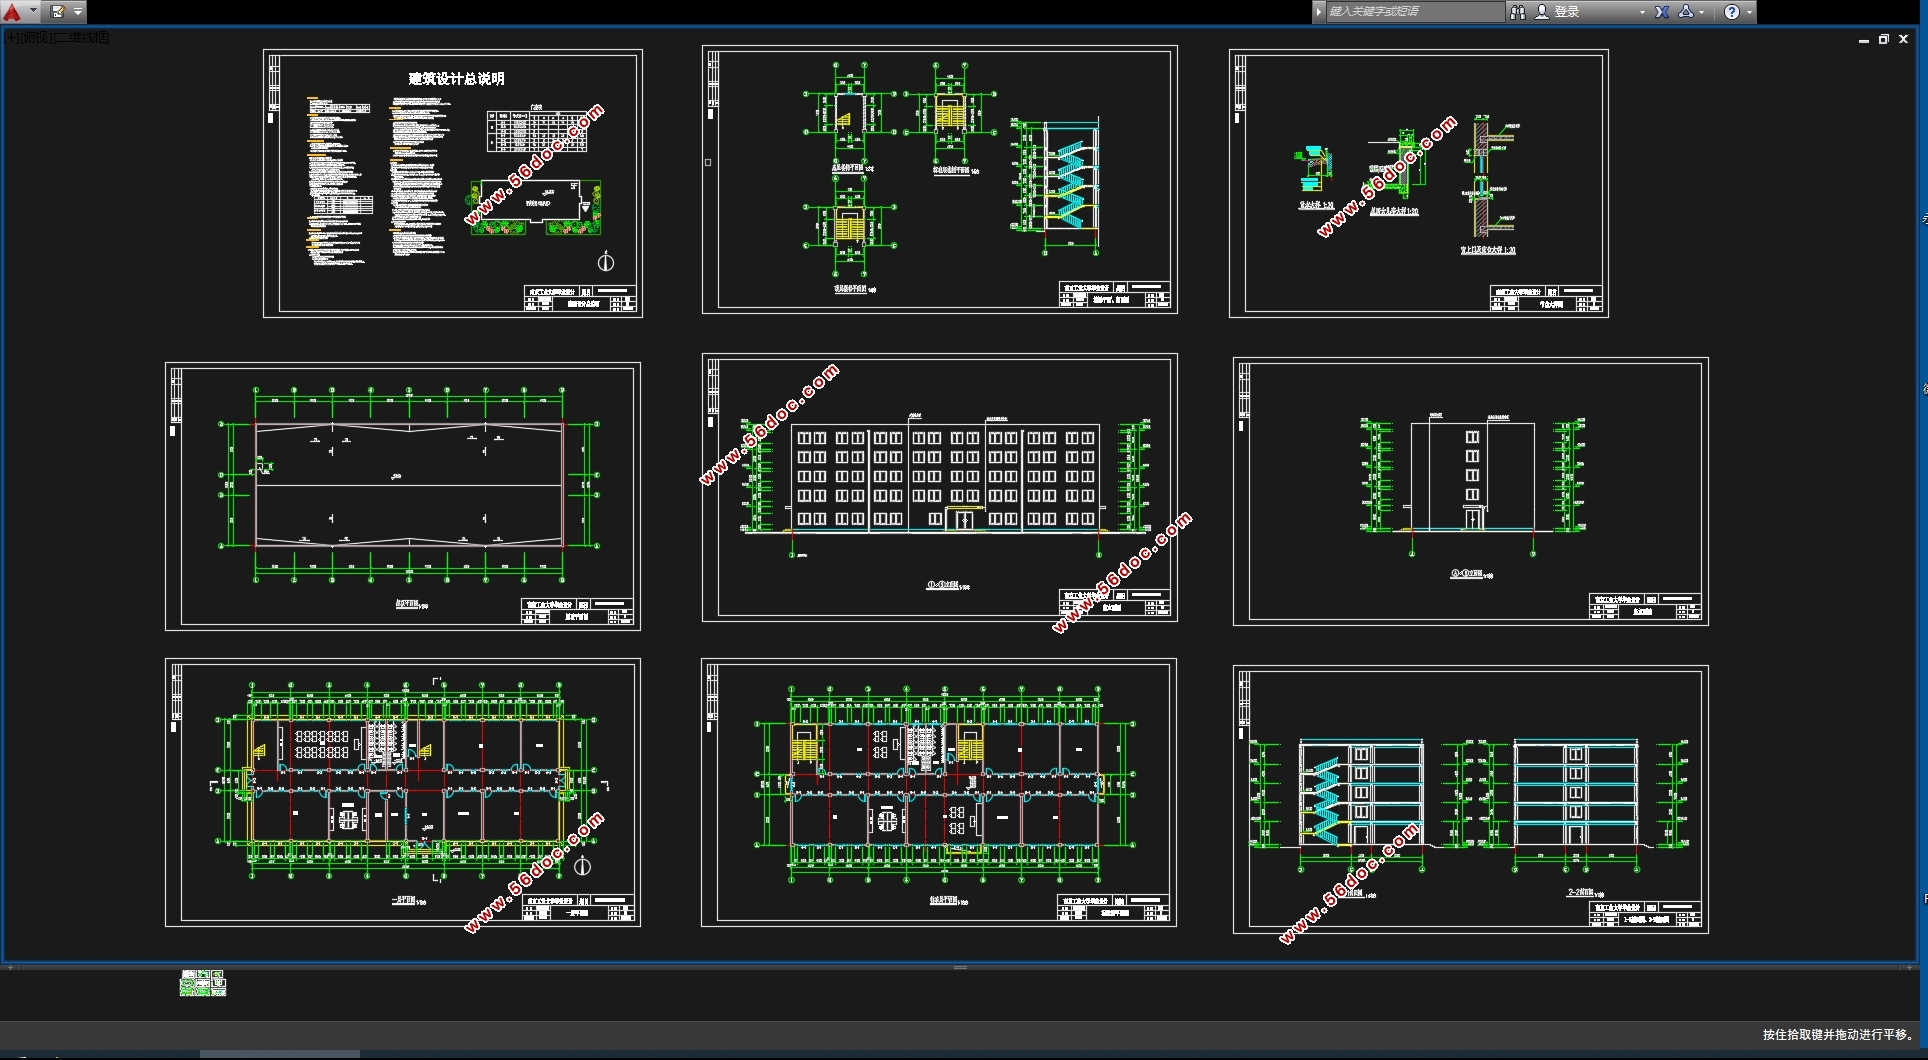Click the horizontal scrollbar thumb at bottom
The height and width of the screenshot is (1060, 1928).
(x=279, y=1054)
